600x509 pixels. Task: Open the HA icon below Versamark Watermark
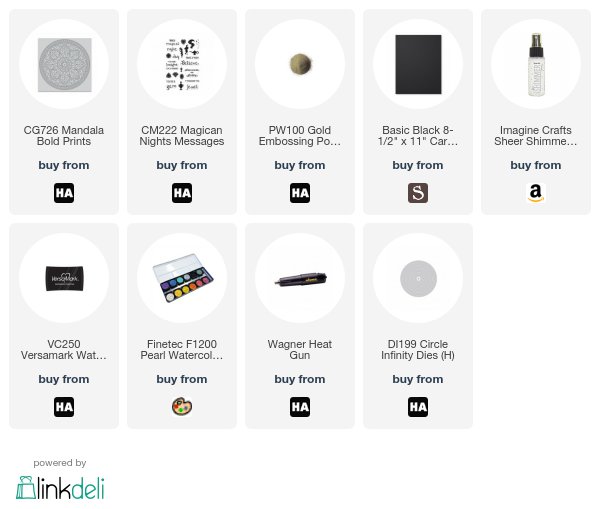point(64,407)
